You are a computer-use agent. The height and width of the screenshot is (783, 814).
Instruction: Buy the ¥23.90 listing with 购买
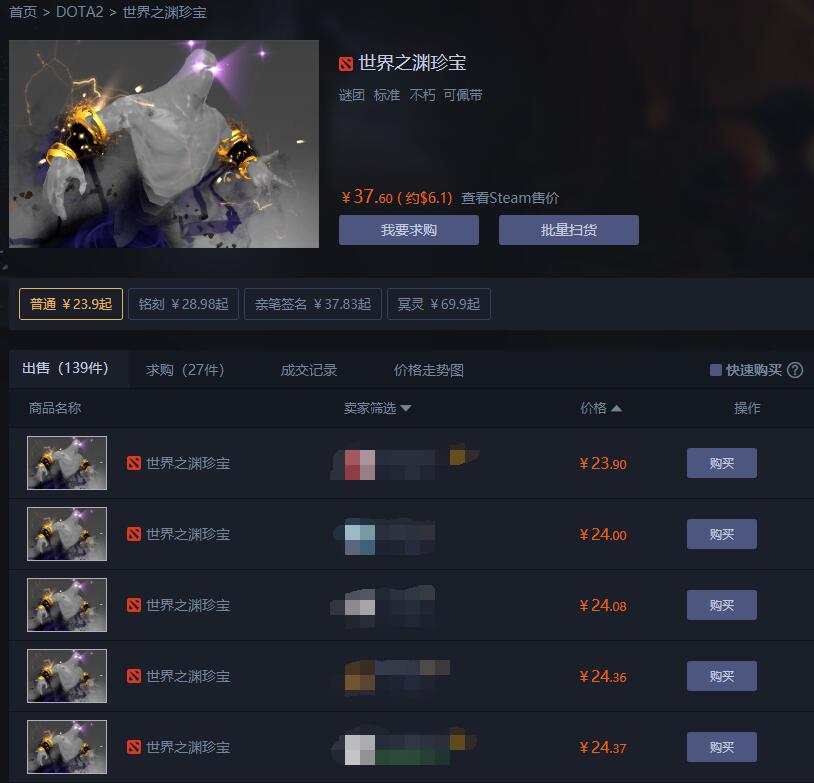coord(722,463)
